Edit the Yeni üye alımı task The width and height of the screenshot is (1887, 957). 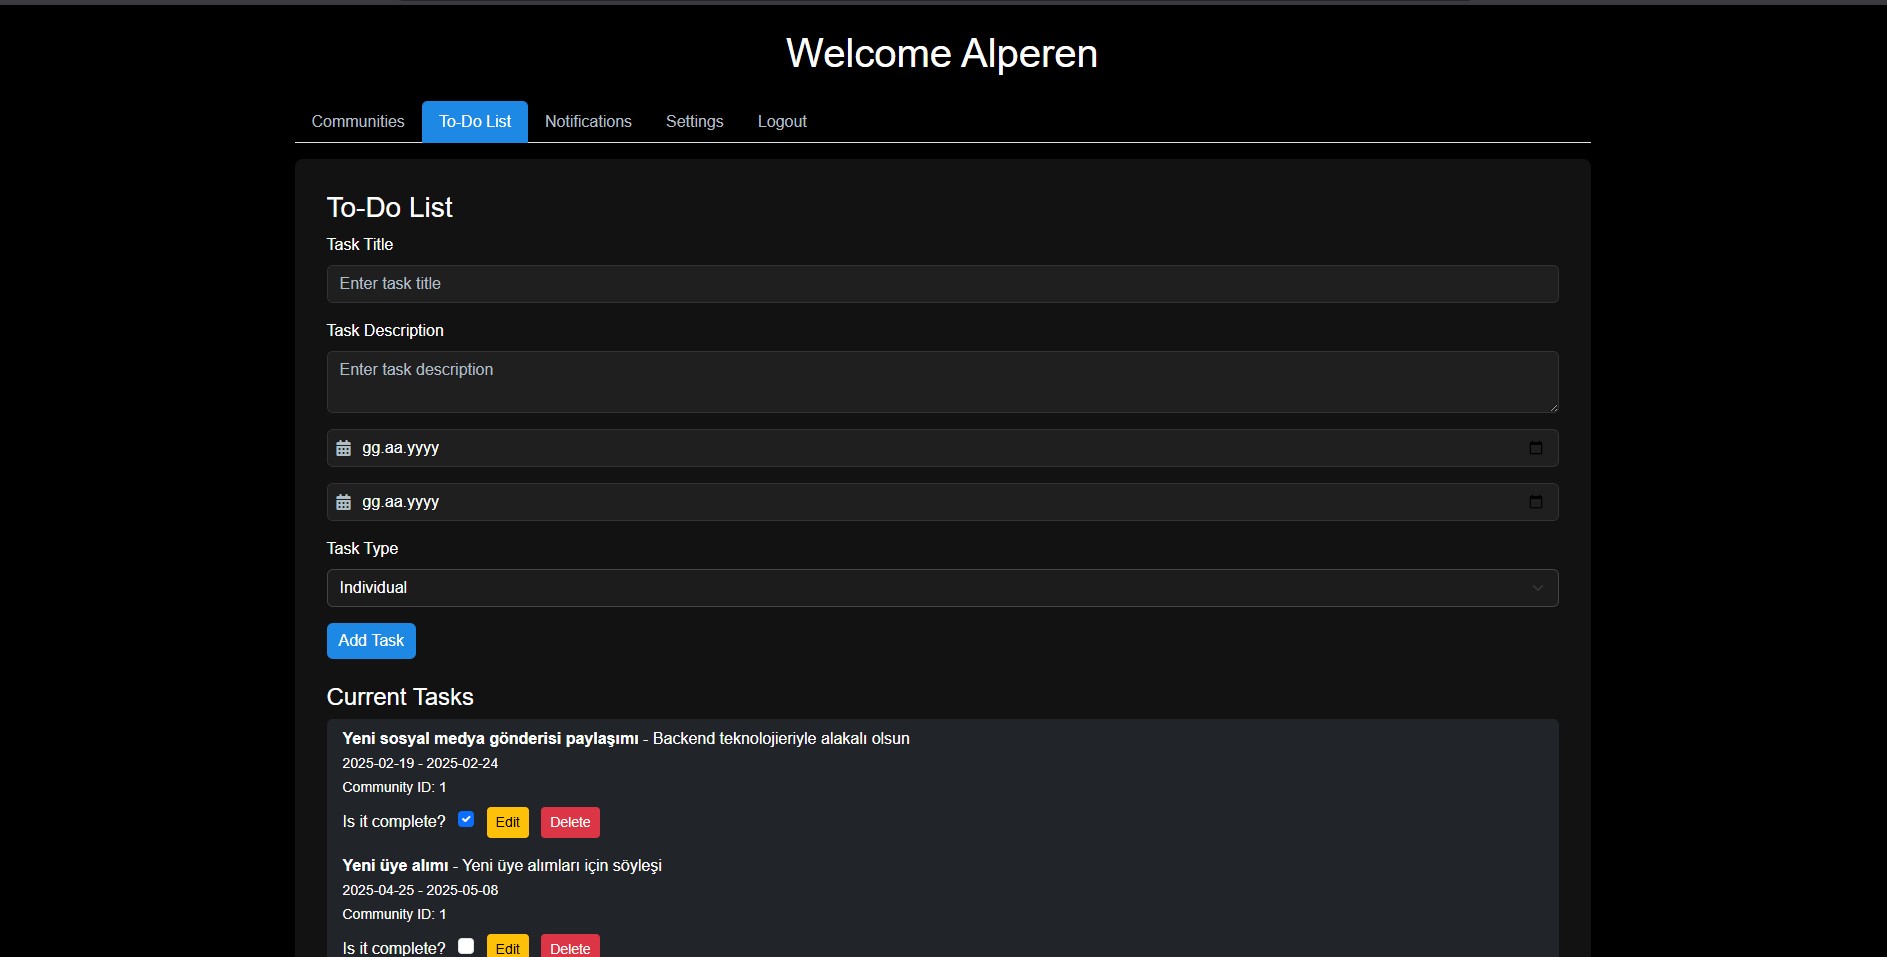(508, 947)
